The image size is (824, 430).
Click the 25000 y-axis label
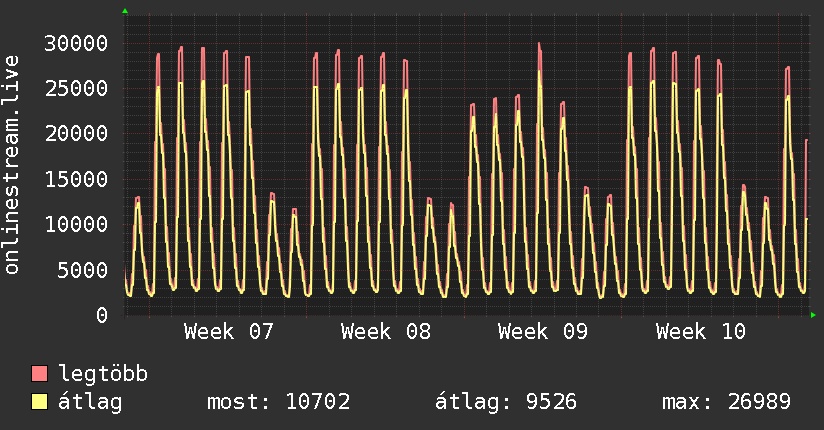click(x=76, y=88)
